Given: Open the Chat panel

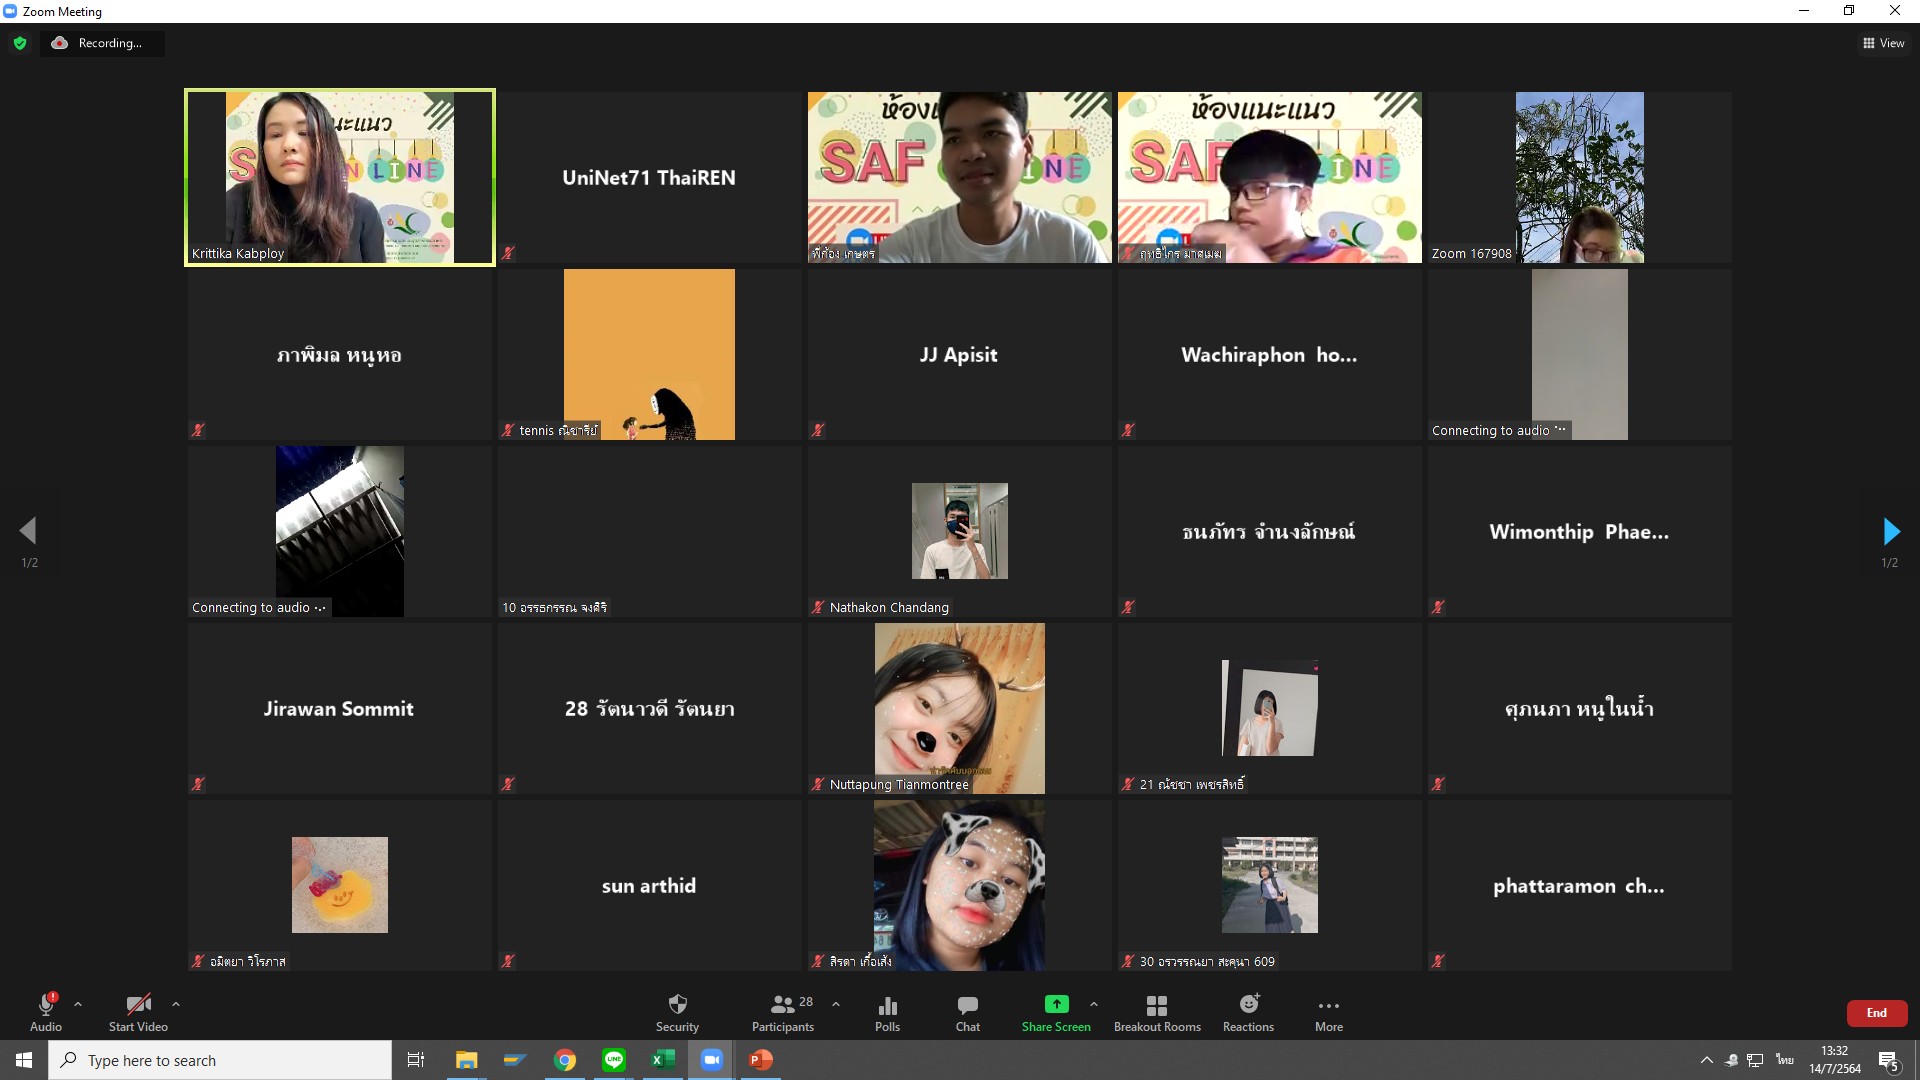Looking at the screenshot, I should click(967, 1011).
